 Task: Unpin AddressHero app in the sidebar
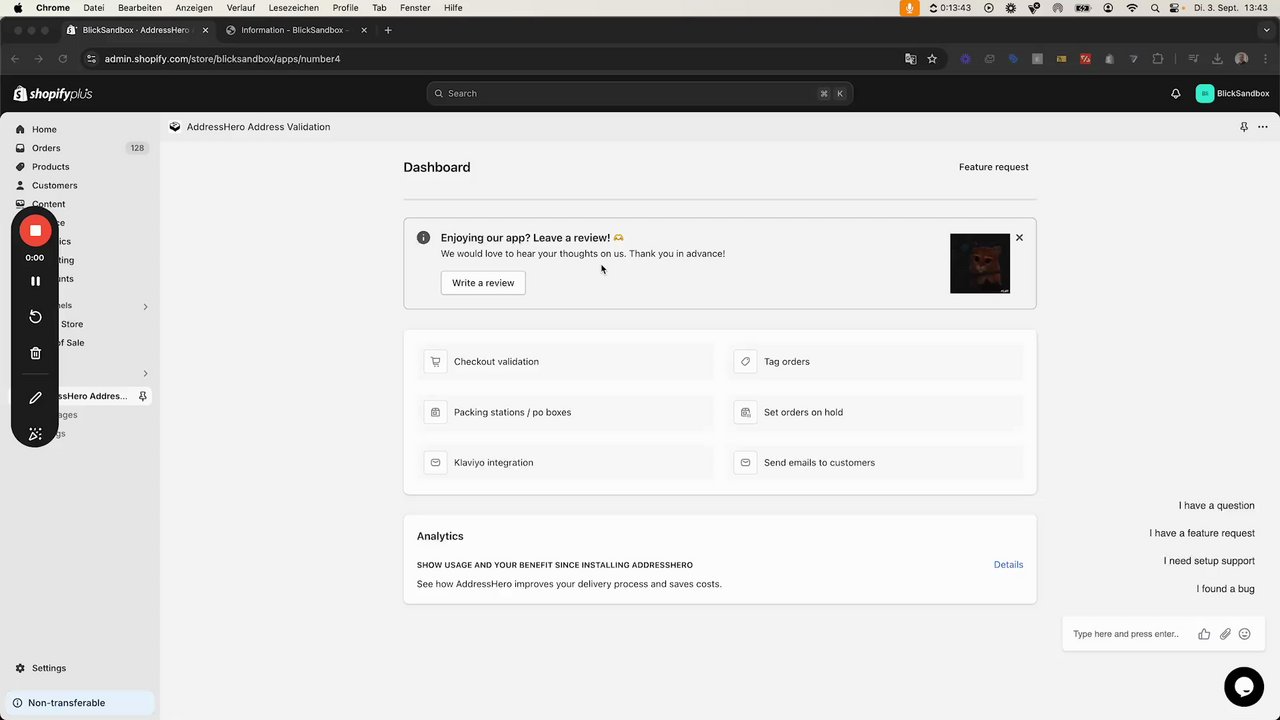(143, 396)
